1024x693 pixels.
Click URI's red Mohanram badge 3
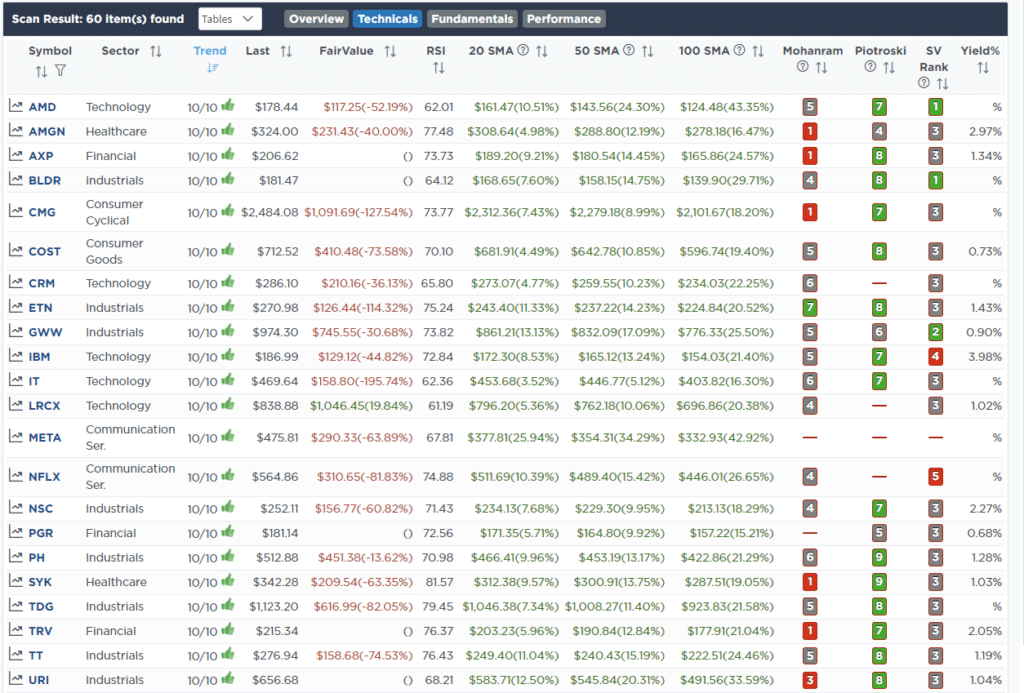[x=810, y=680]
